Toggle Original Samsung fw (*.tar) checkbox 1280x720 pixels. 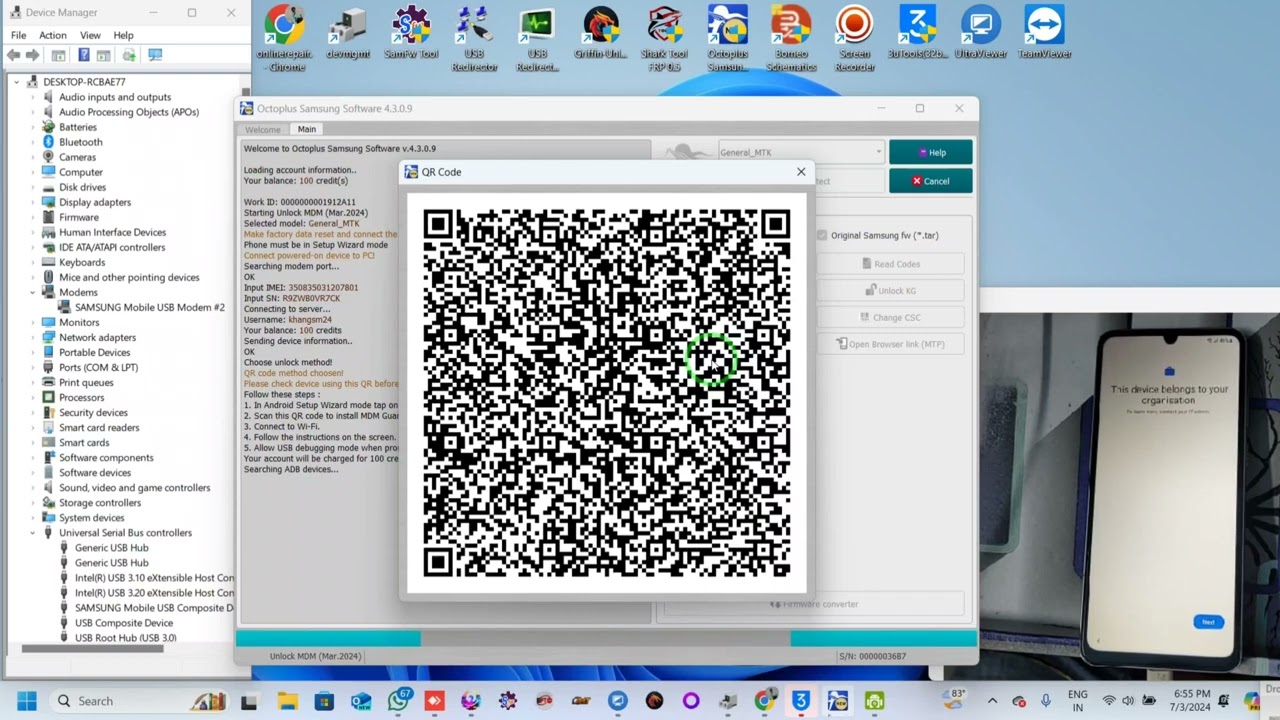pyautogui.click(x=822, y=236)
